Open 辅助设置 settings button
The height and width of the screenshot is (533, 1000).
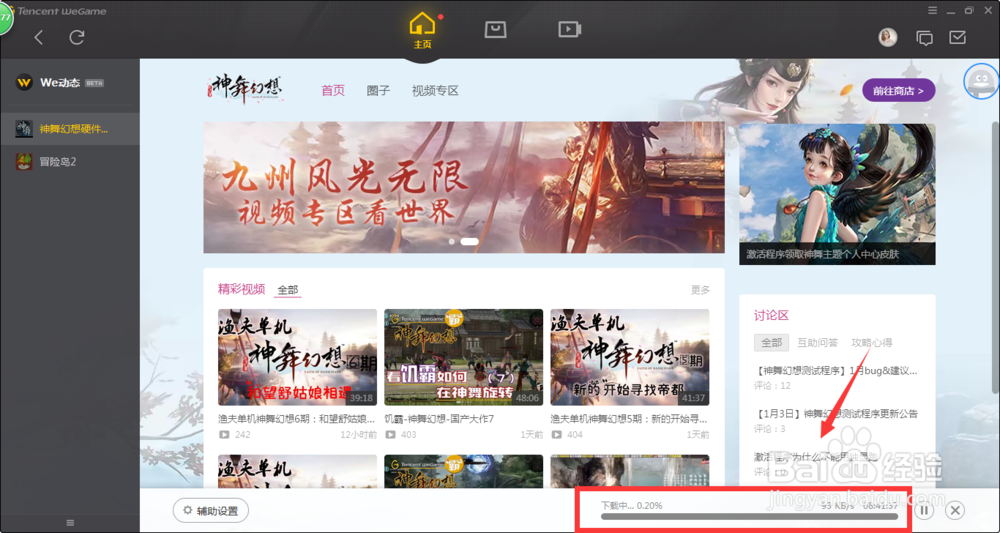coord(210,511)
